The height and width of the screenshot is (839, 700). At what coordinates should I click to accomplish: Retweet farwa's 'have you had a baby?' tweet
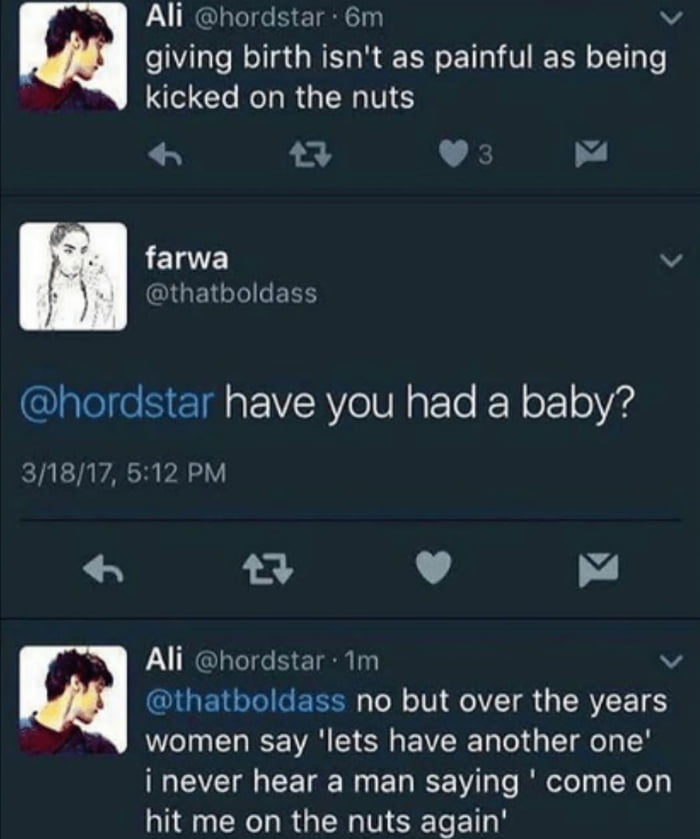click(269, 569)
